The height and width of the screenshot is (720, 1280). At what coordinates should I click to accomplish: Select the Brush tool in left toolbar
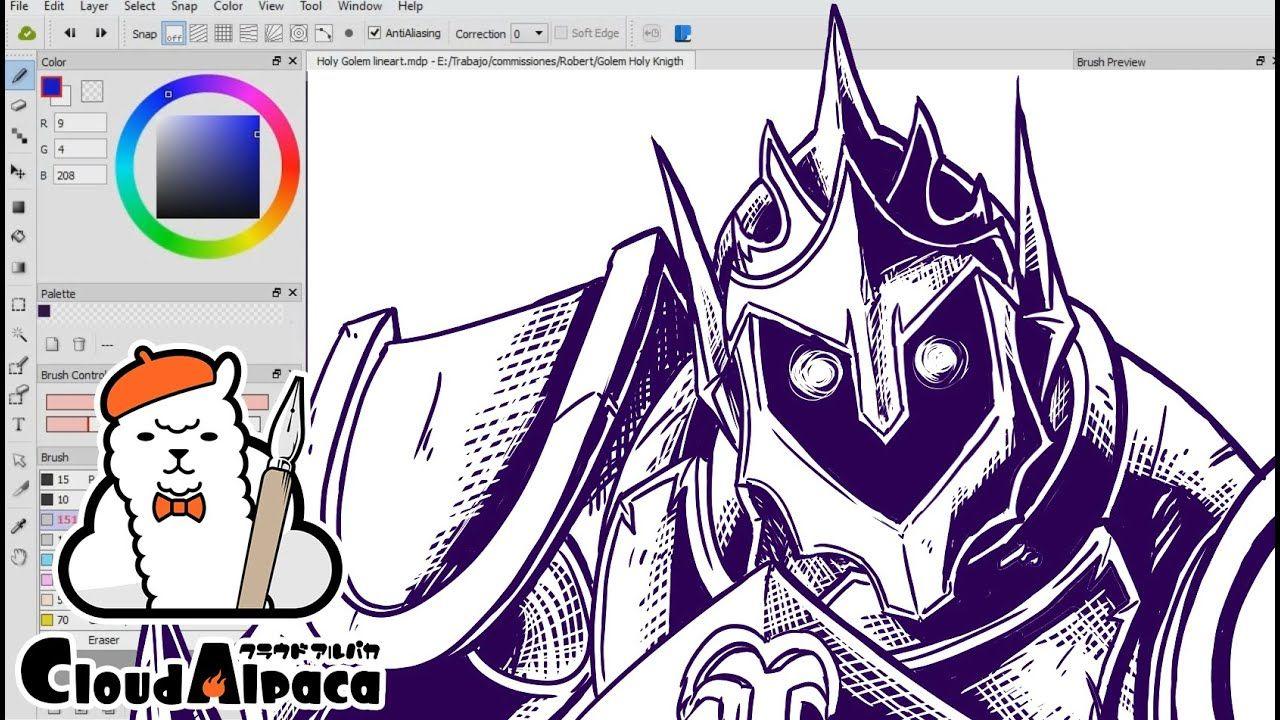point(18,76)
